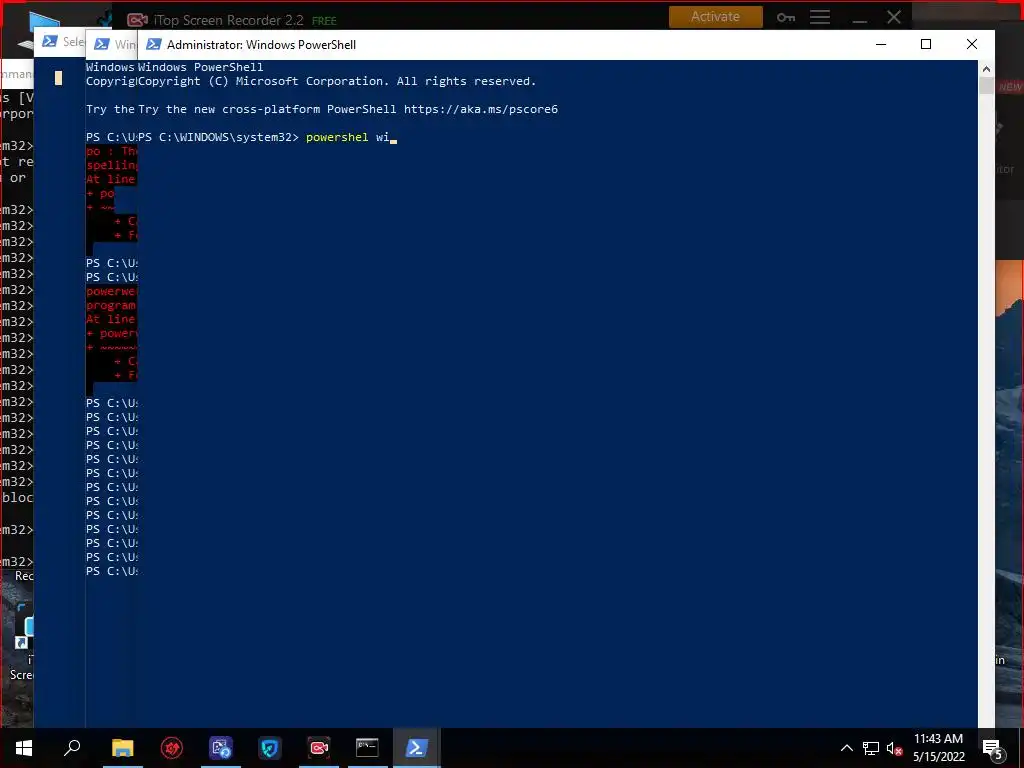Click the PowerShell scrollbar up arrow

[986, 69]
